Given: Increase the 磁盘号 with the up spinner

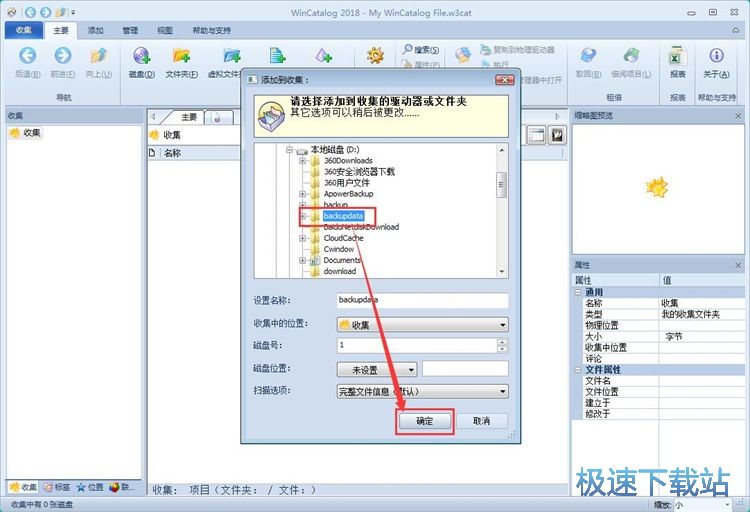Looking at the screenshot, I should pyautogui.click(x=502, y=342).
